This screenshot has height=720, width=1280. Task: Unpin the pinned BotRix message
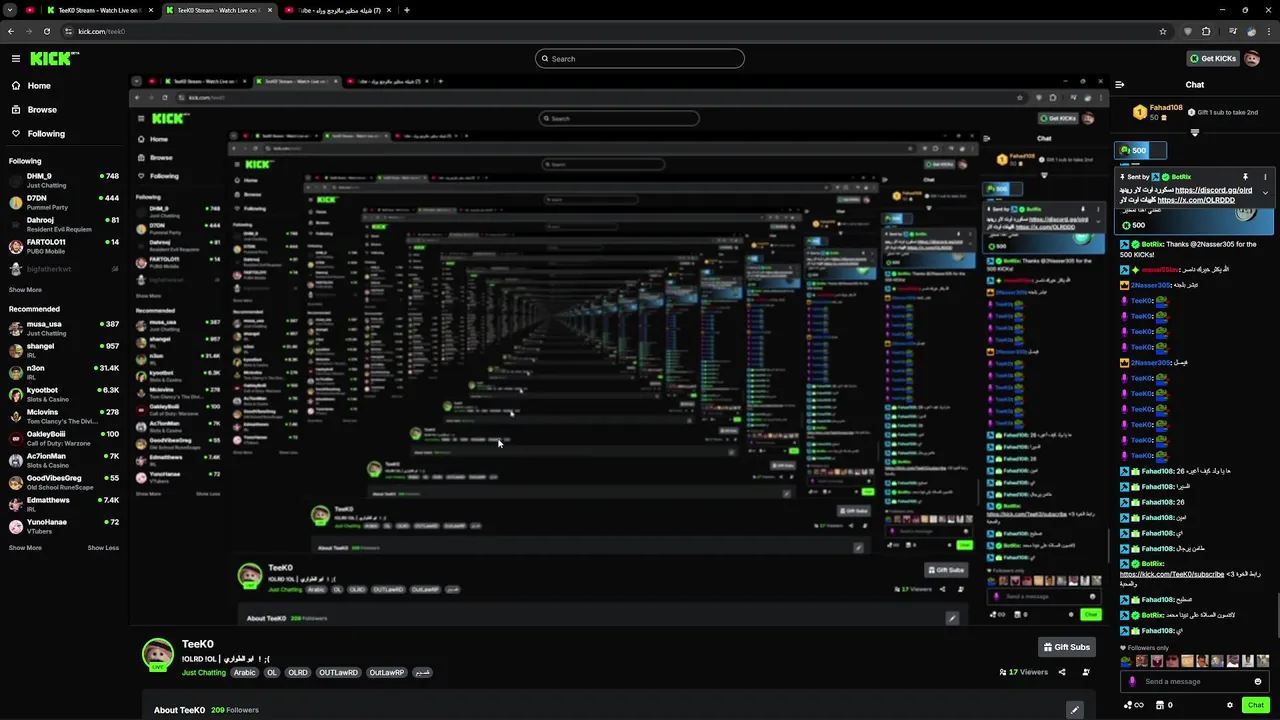pyautogui.click(x=1245, y=177)
